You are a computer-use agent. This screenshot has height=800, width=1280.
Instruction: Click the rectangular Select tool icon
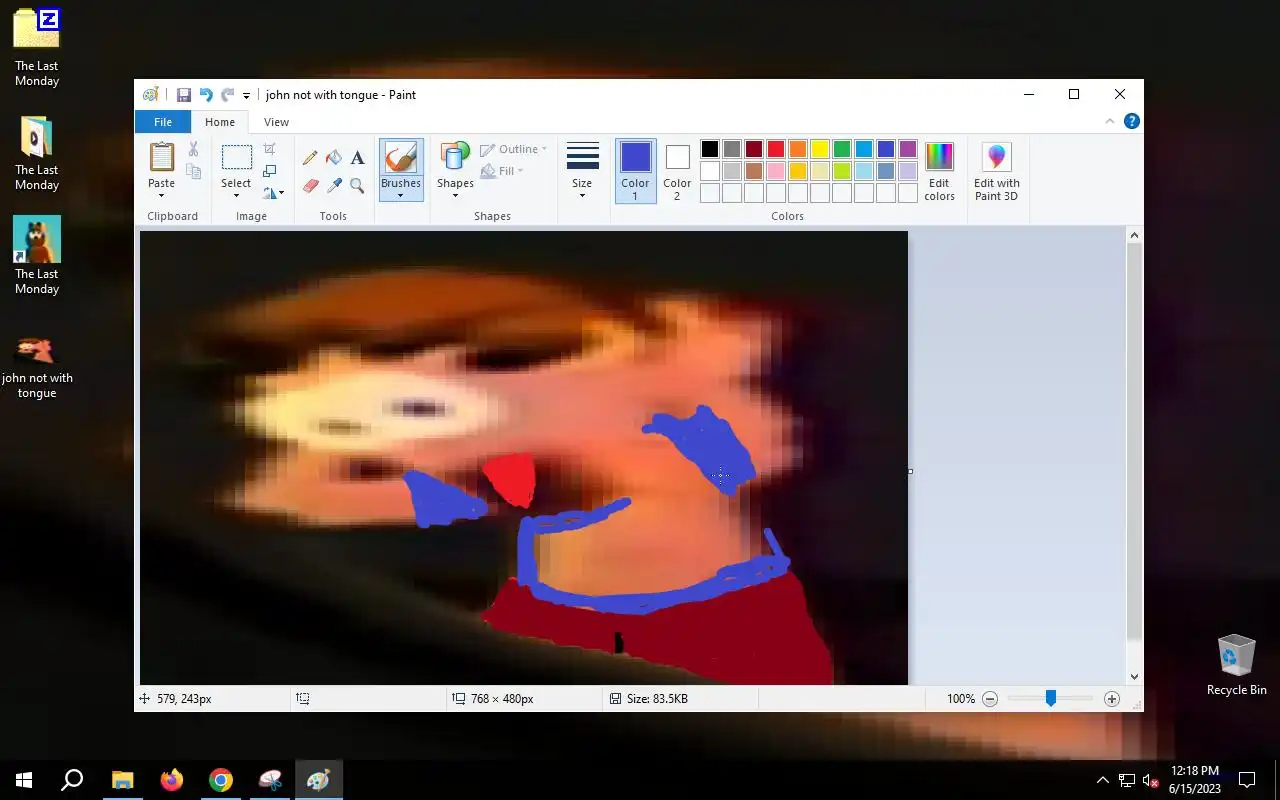[x=236, y=157]
